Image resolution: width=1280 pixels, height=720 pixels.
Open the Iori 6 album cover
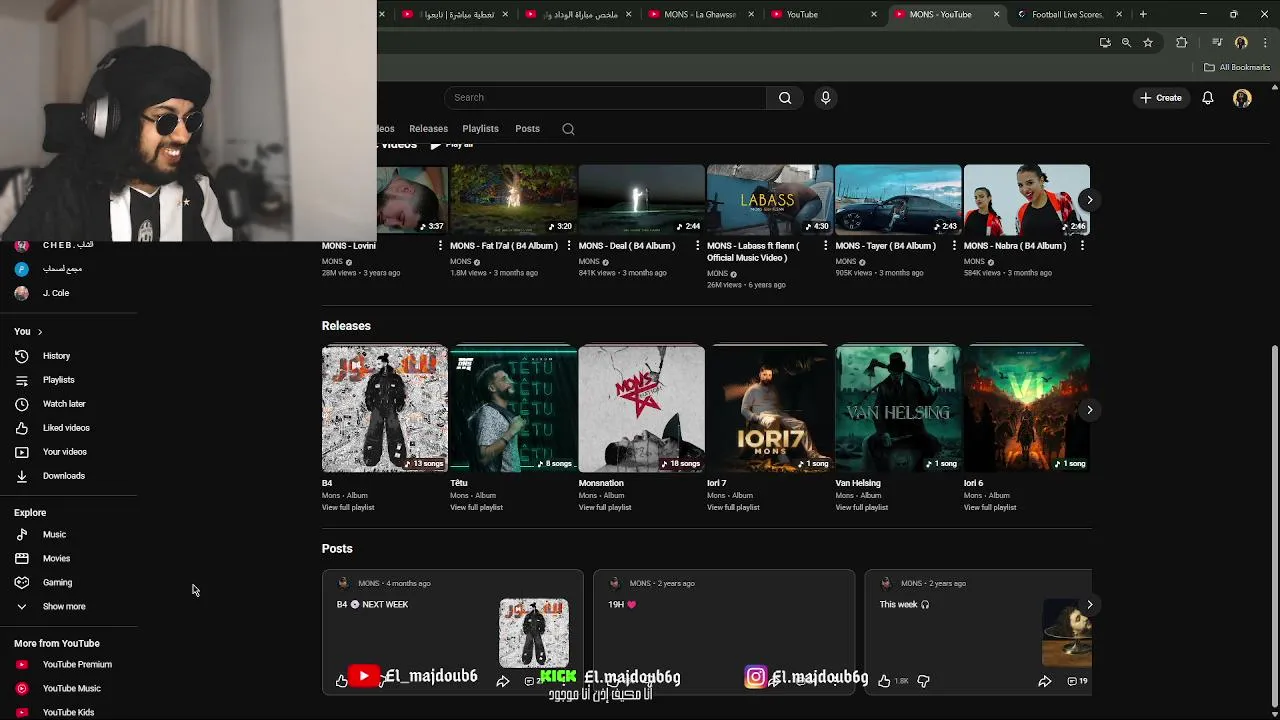pos(1026,409)
